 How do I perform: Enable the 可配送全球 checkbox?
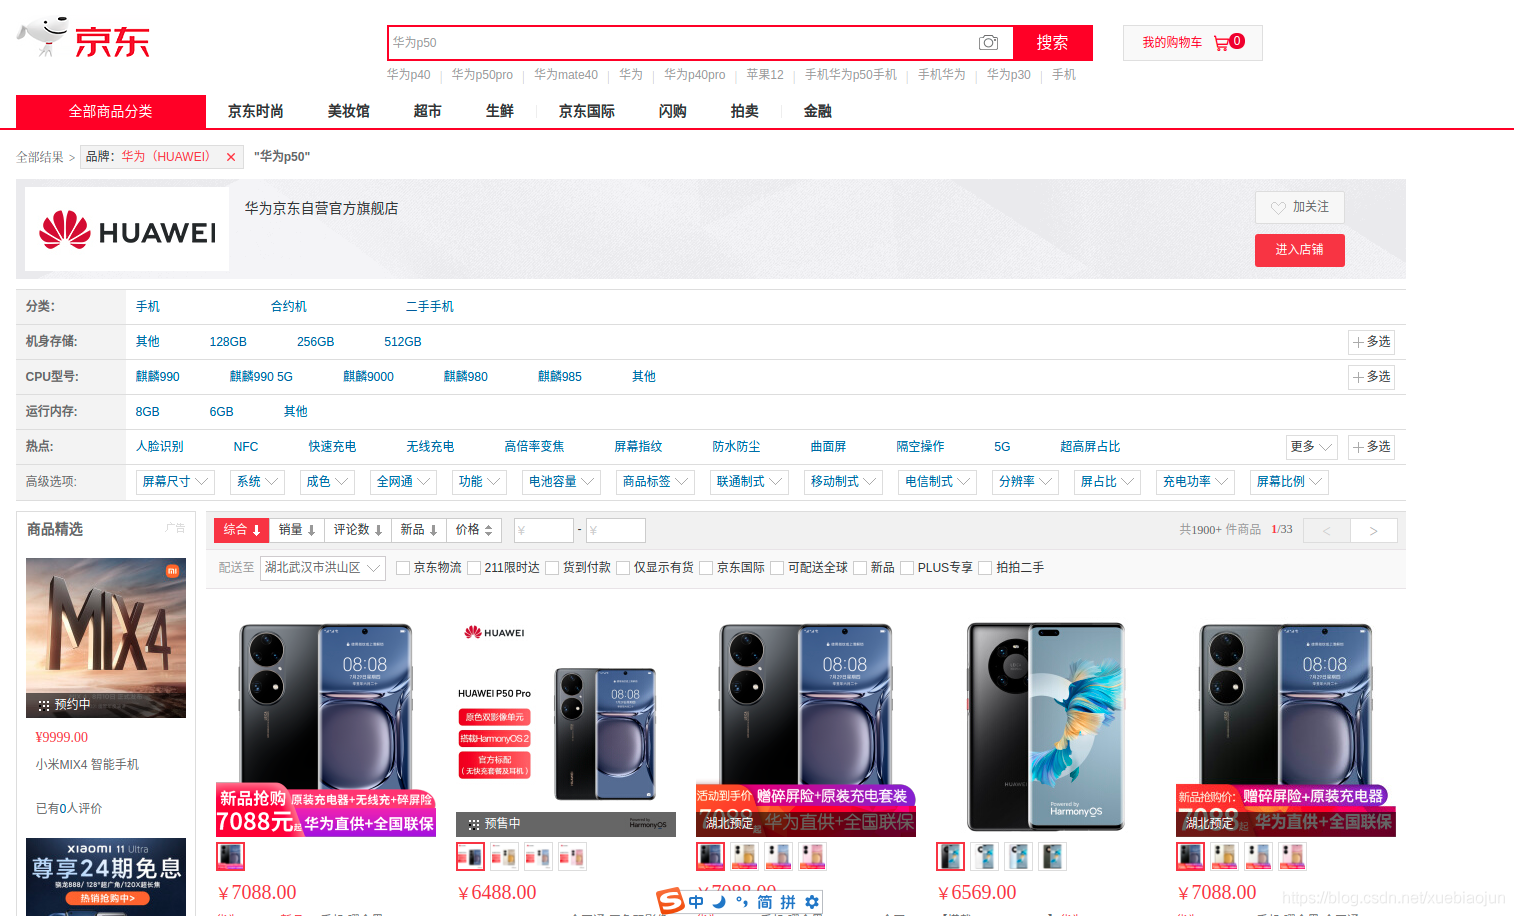(x=777, y=568)
